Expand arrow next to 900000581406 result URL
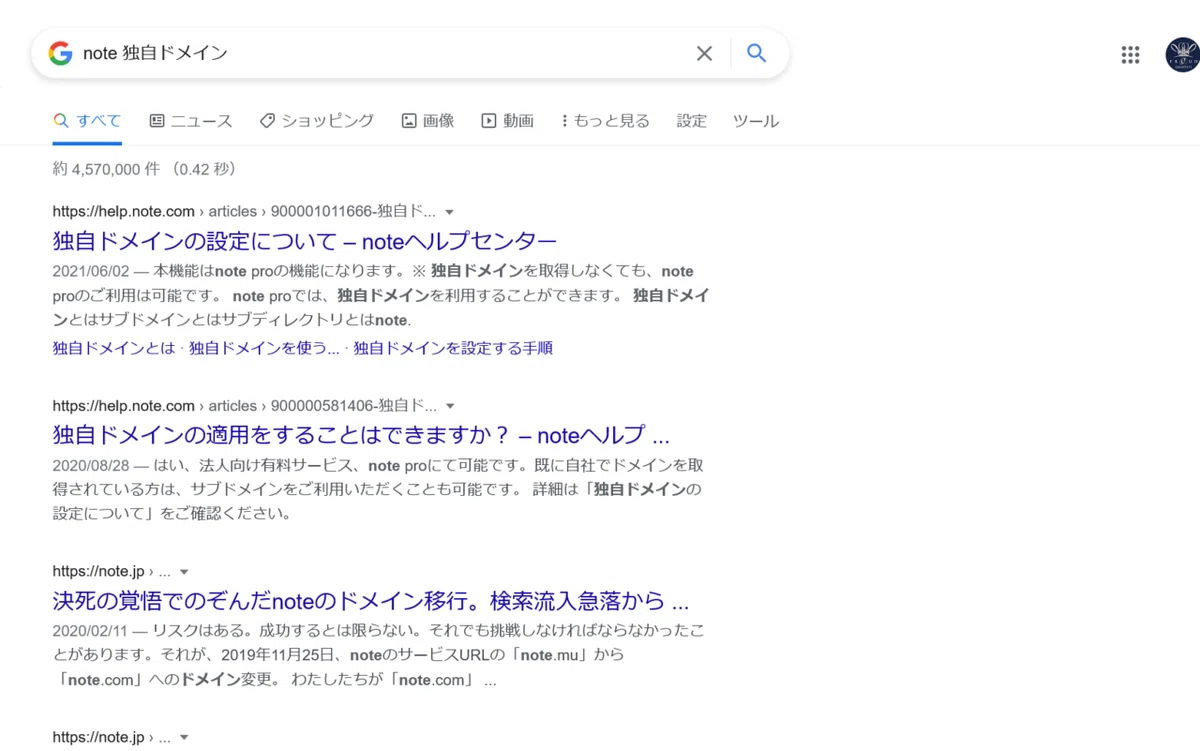The width and height of the screenshot is (1200, 751). 450,406
